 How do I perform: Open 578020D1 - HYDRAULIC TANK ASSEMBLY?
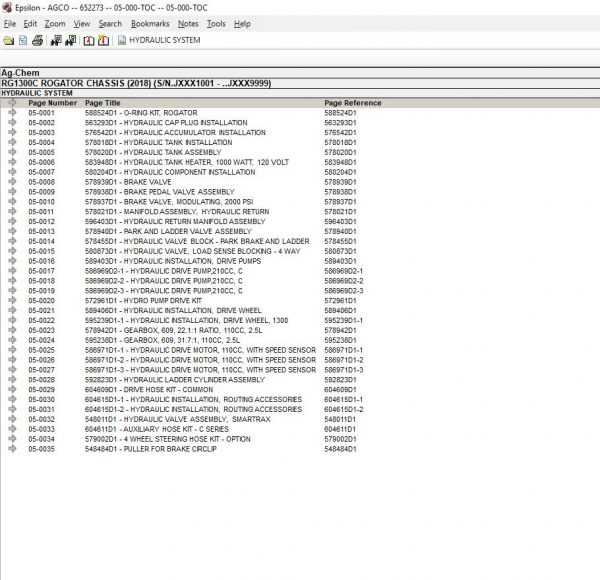pyautogui.click(x=153, y=152)
